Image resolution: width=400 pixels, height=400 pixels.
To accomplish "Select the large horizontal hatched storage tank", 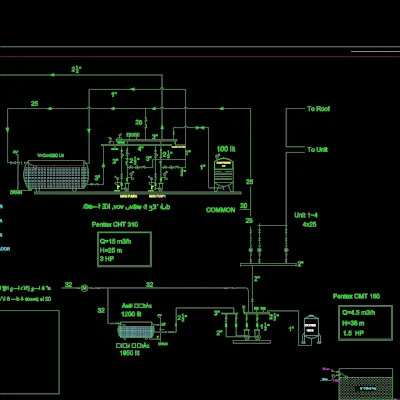I will [x=56, y=176].
